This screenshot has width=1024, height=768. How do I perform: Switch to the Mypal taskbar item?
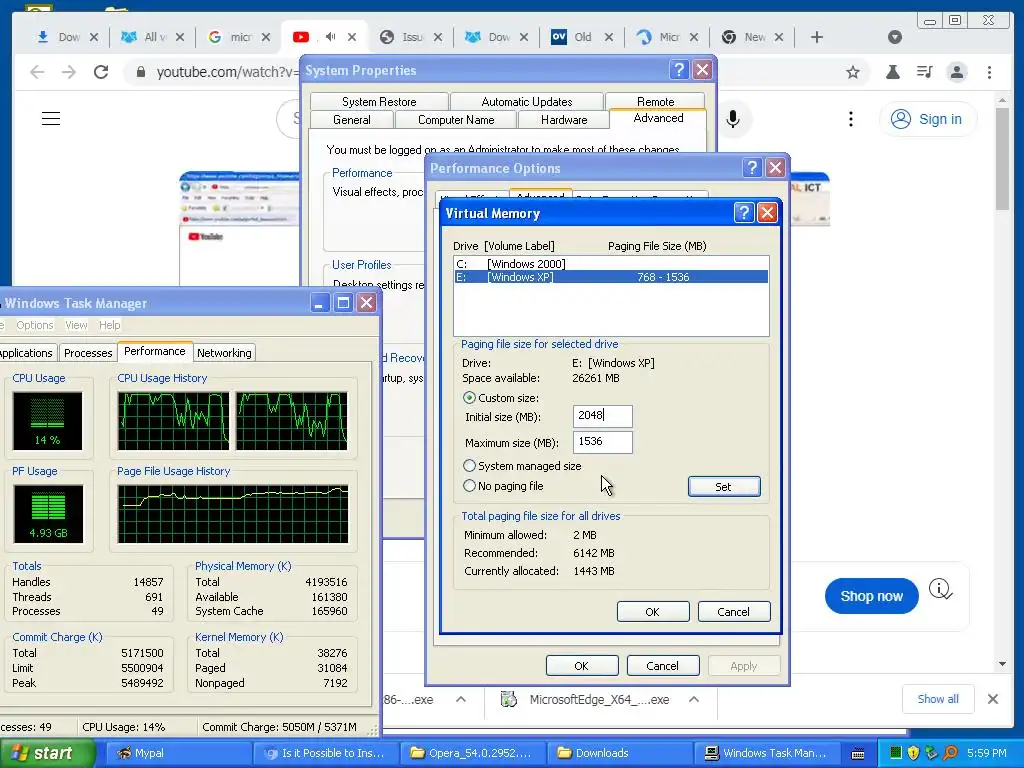176,753
